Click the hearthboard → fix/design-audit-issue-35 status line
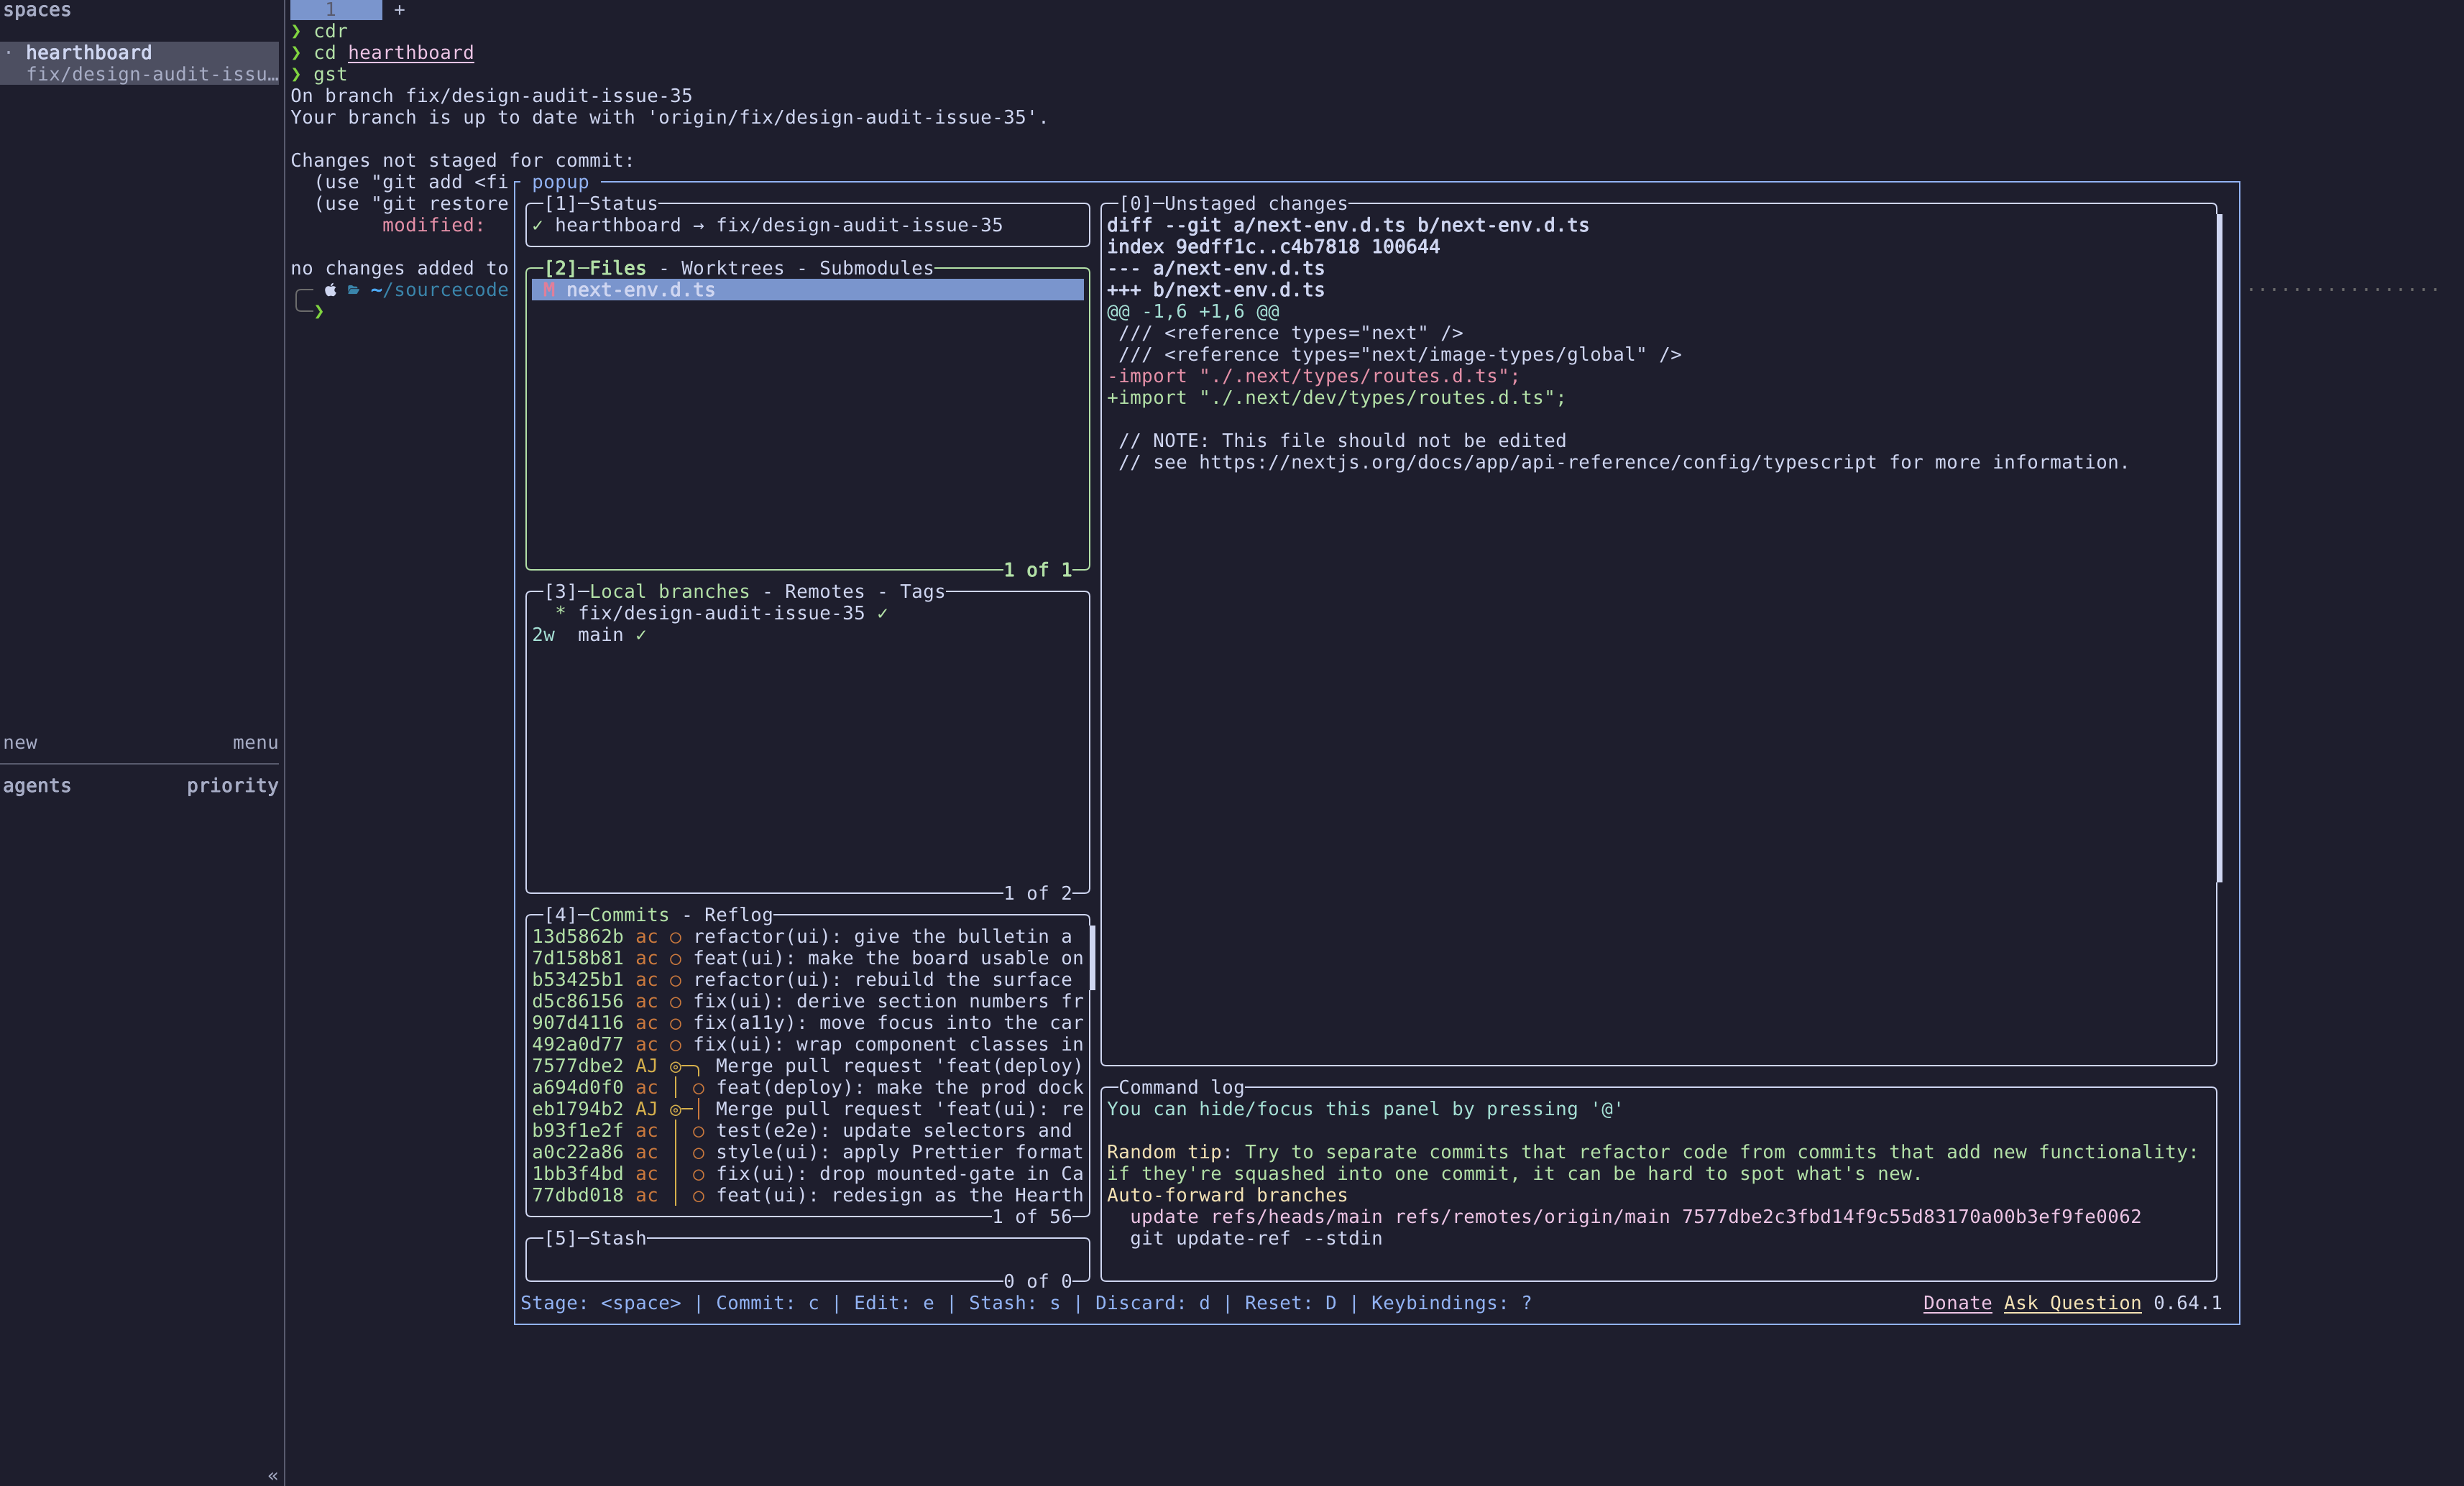Viewport: 2464px width, 1486px height. point(778,225)
